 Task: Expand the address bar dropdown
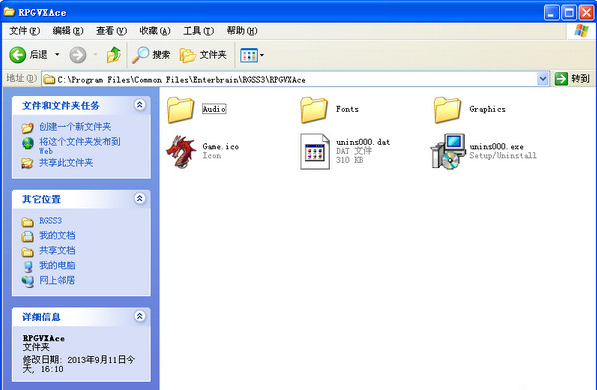(543, 79)
